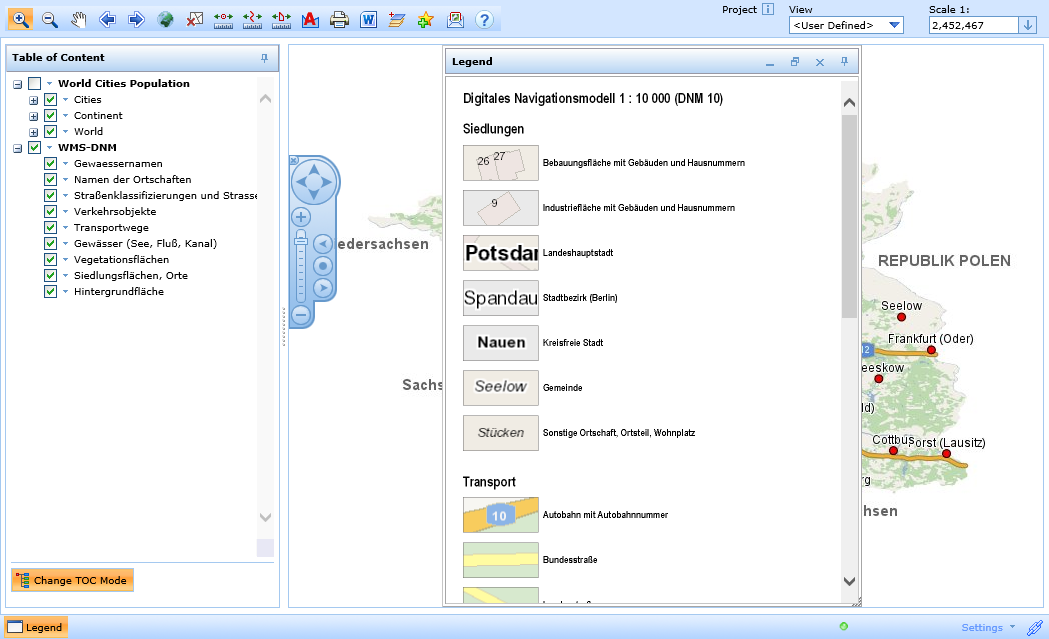This screenshot has width=1049, height=639.
Task: Toggle visibility of Vegetationsflächen layer
Action: 50,259
